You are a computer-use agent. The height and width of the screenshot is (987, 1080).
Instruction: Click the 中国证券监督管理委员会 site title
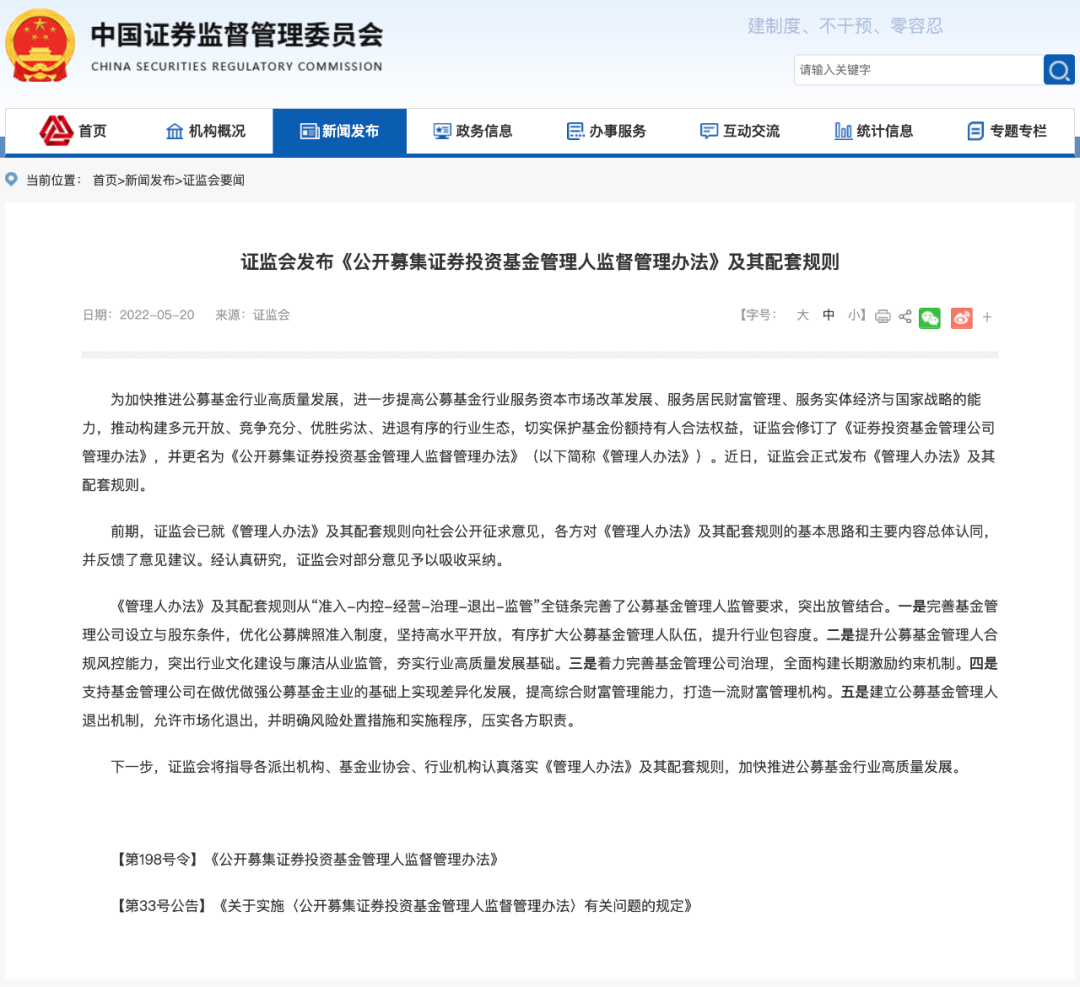tap(237, 35)
